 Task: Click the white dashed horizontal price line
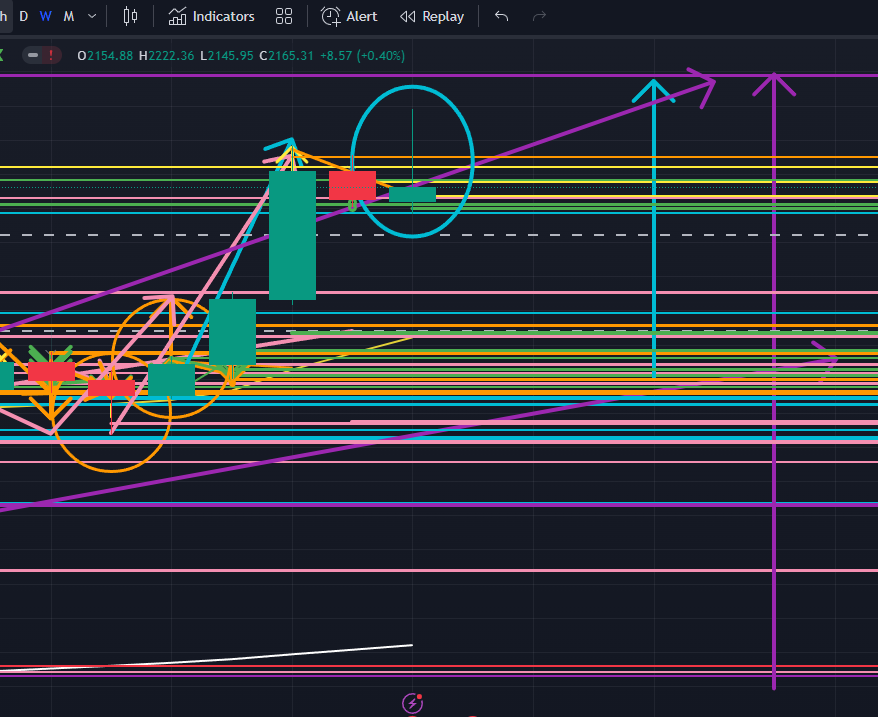(600, 235)
